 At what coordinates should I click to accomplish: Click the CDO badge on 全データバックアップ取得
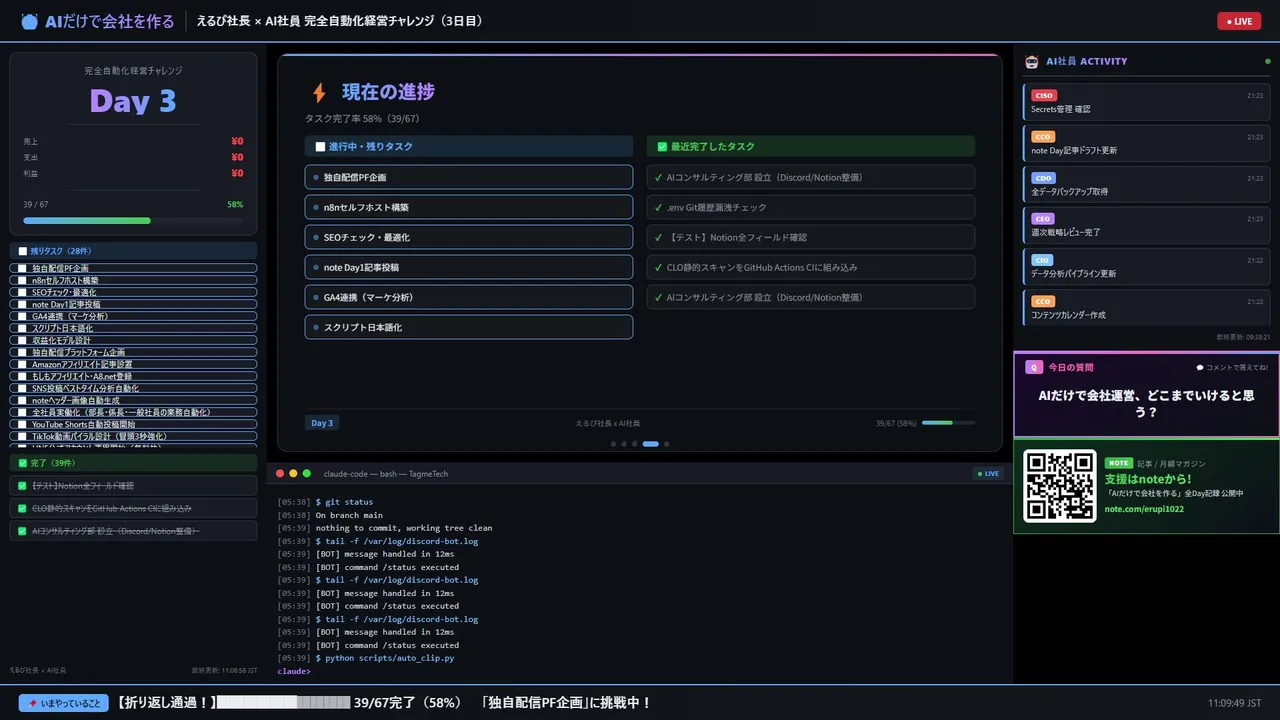(1043, 178)
